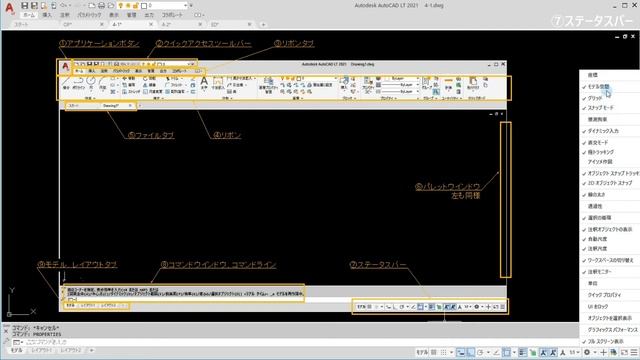Screen dimensions: 640x360
Task: Open the workspace switching dropdown arrow
Action: (x=595, y=352)
